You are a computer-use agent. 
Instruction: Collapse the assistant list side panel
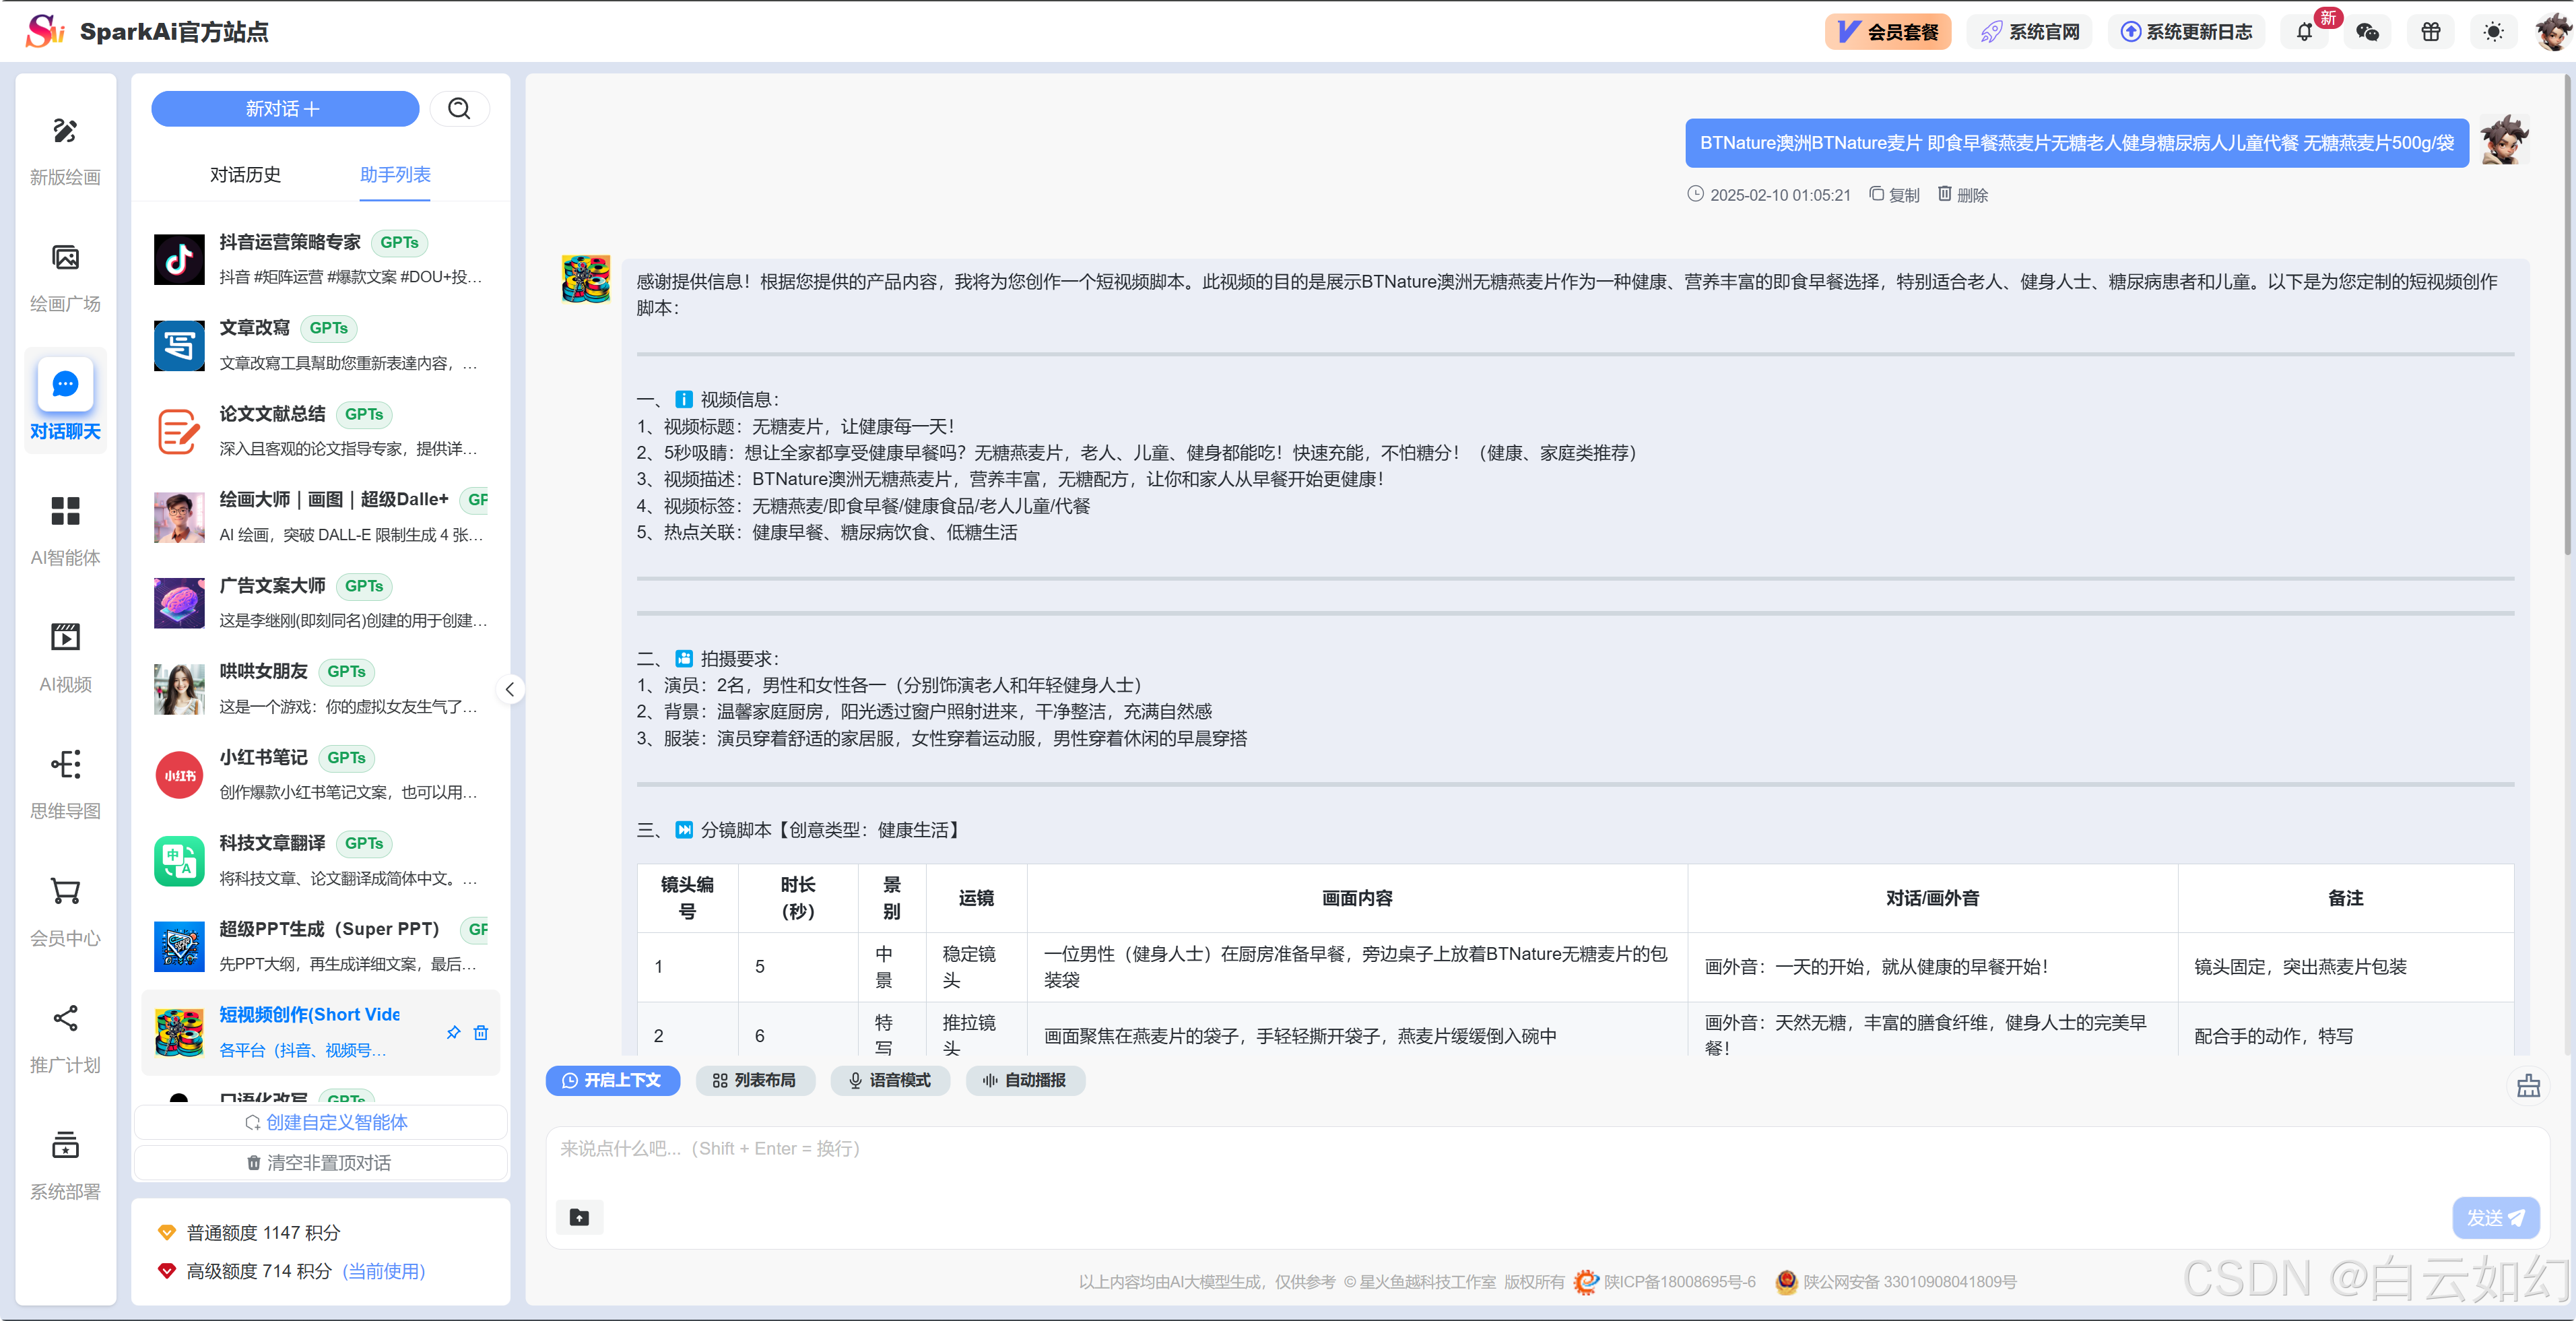(x=510, y=689)
